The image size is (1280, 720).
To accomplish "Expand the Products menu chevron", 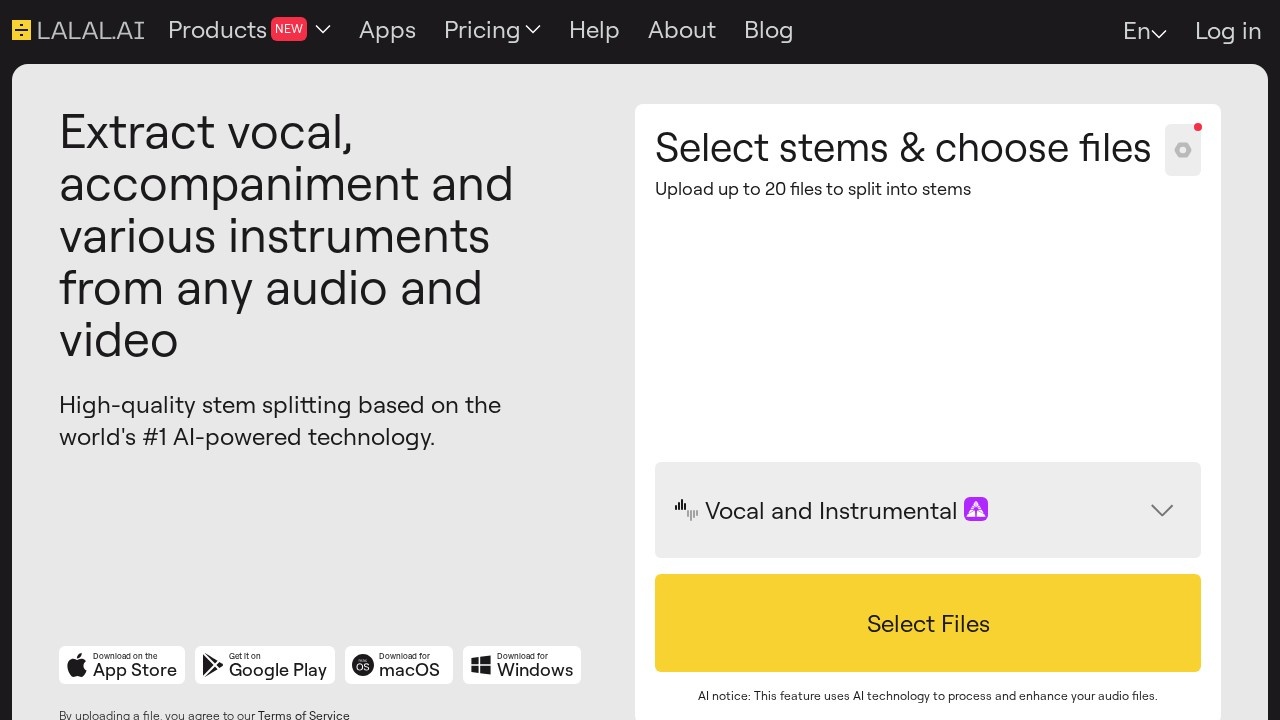I will pos(323,30).
